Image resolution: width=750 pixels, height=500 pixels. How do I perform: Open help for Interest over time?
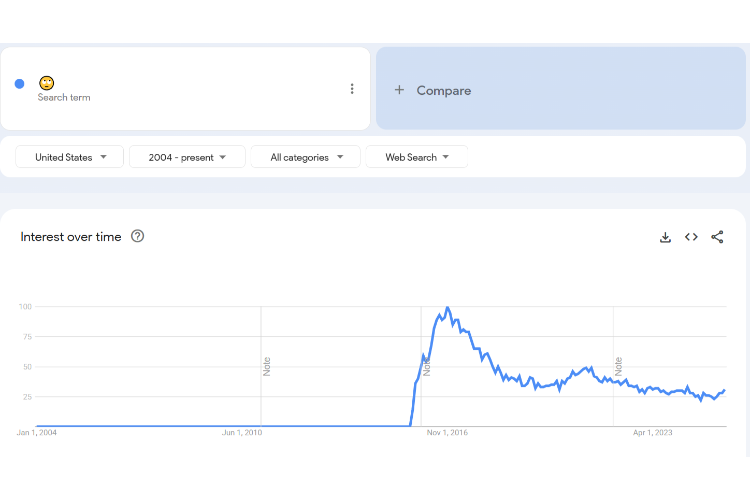click(x=138, y=237)
